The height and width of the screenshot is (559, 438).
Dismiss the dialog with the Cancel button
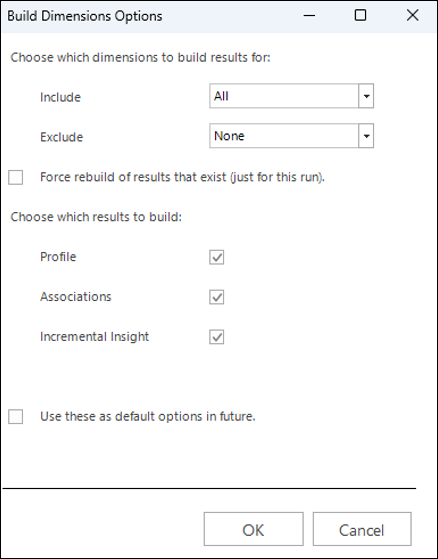(x=362, y=529)
